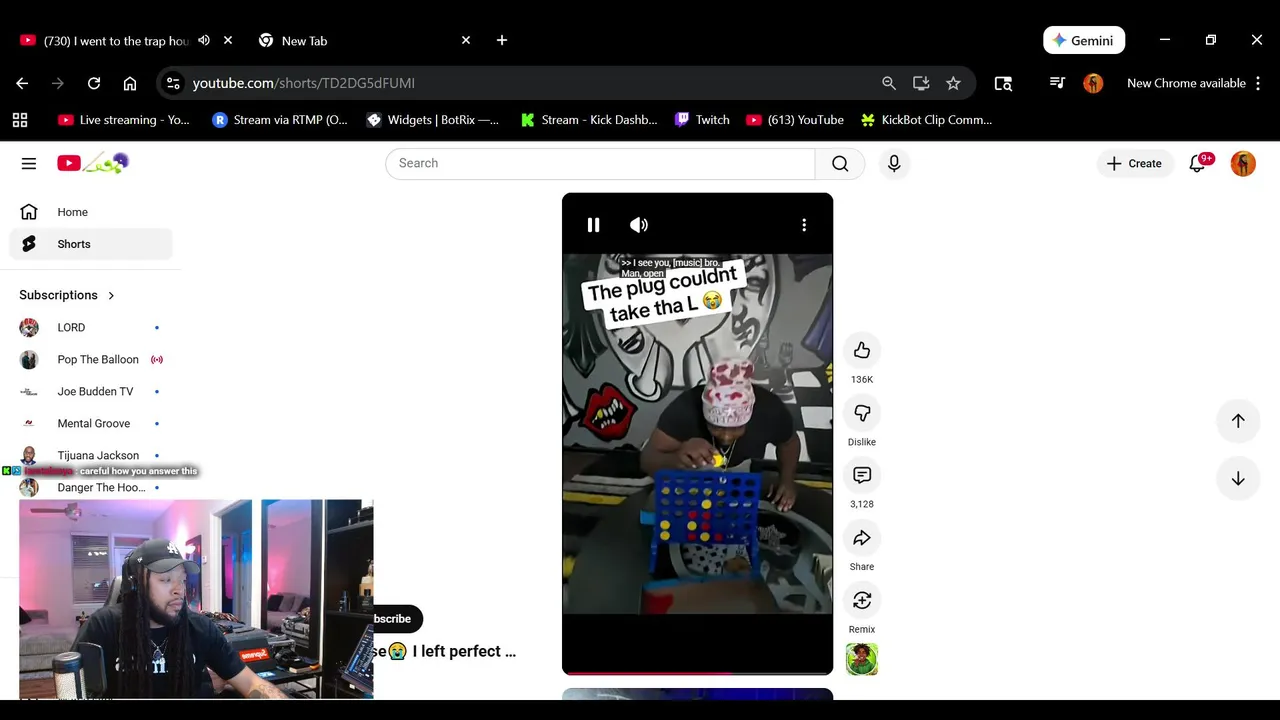
Task: Open the LORD subscription channel
Action: point(91,327)
